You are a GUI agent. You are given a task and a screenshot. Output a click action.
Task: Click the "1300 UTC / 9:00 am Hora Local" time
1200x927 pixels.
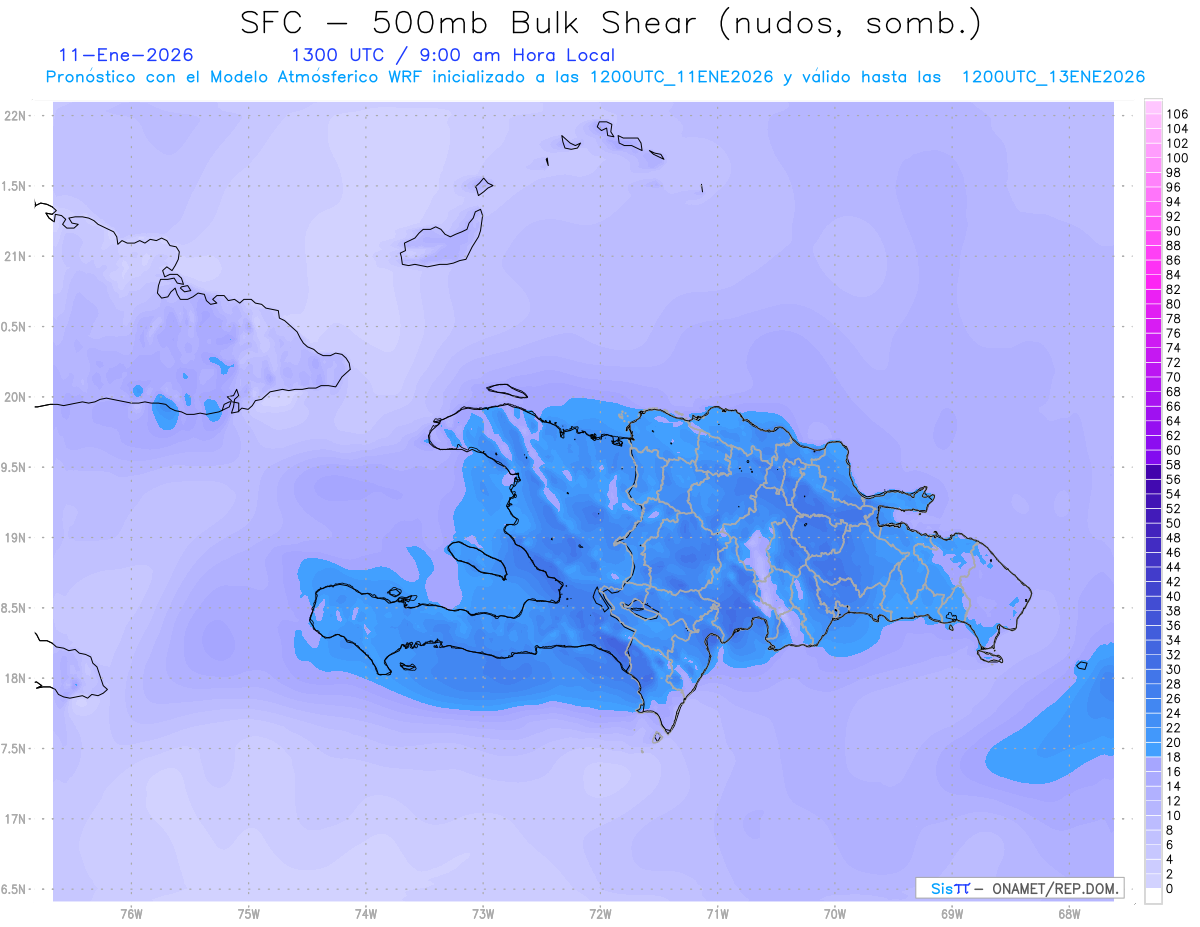pos(453,56)
